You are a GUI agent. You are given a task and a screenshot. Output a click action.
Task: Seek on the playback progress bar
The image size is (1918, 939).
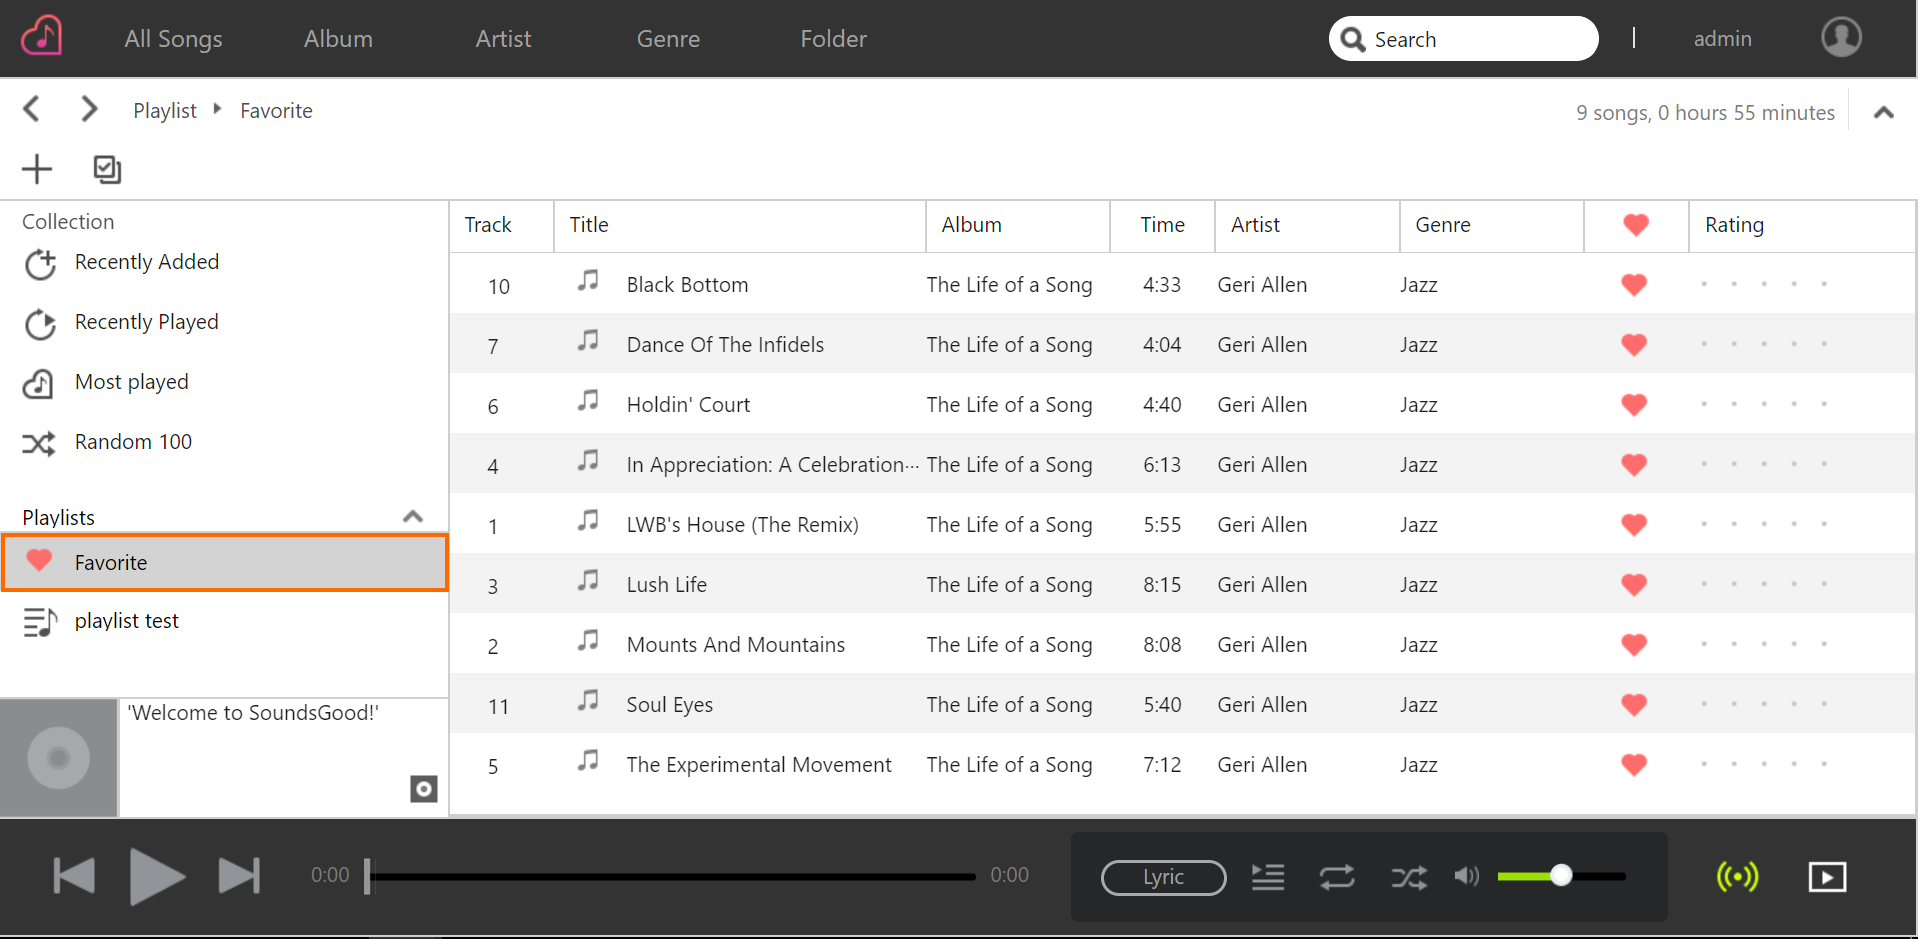tap(670, 877)
